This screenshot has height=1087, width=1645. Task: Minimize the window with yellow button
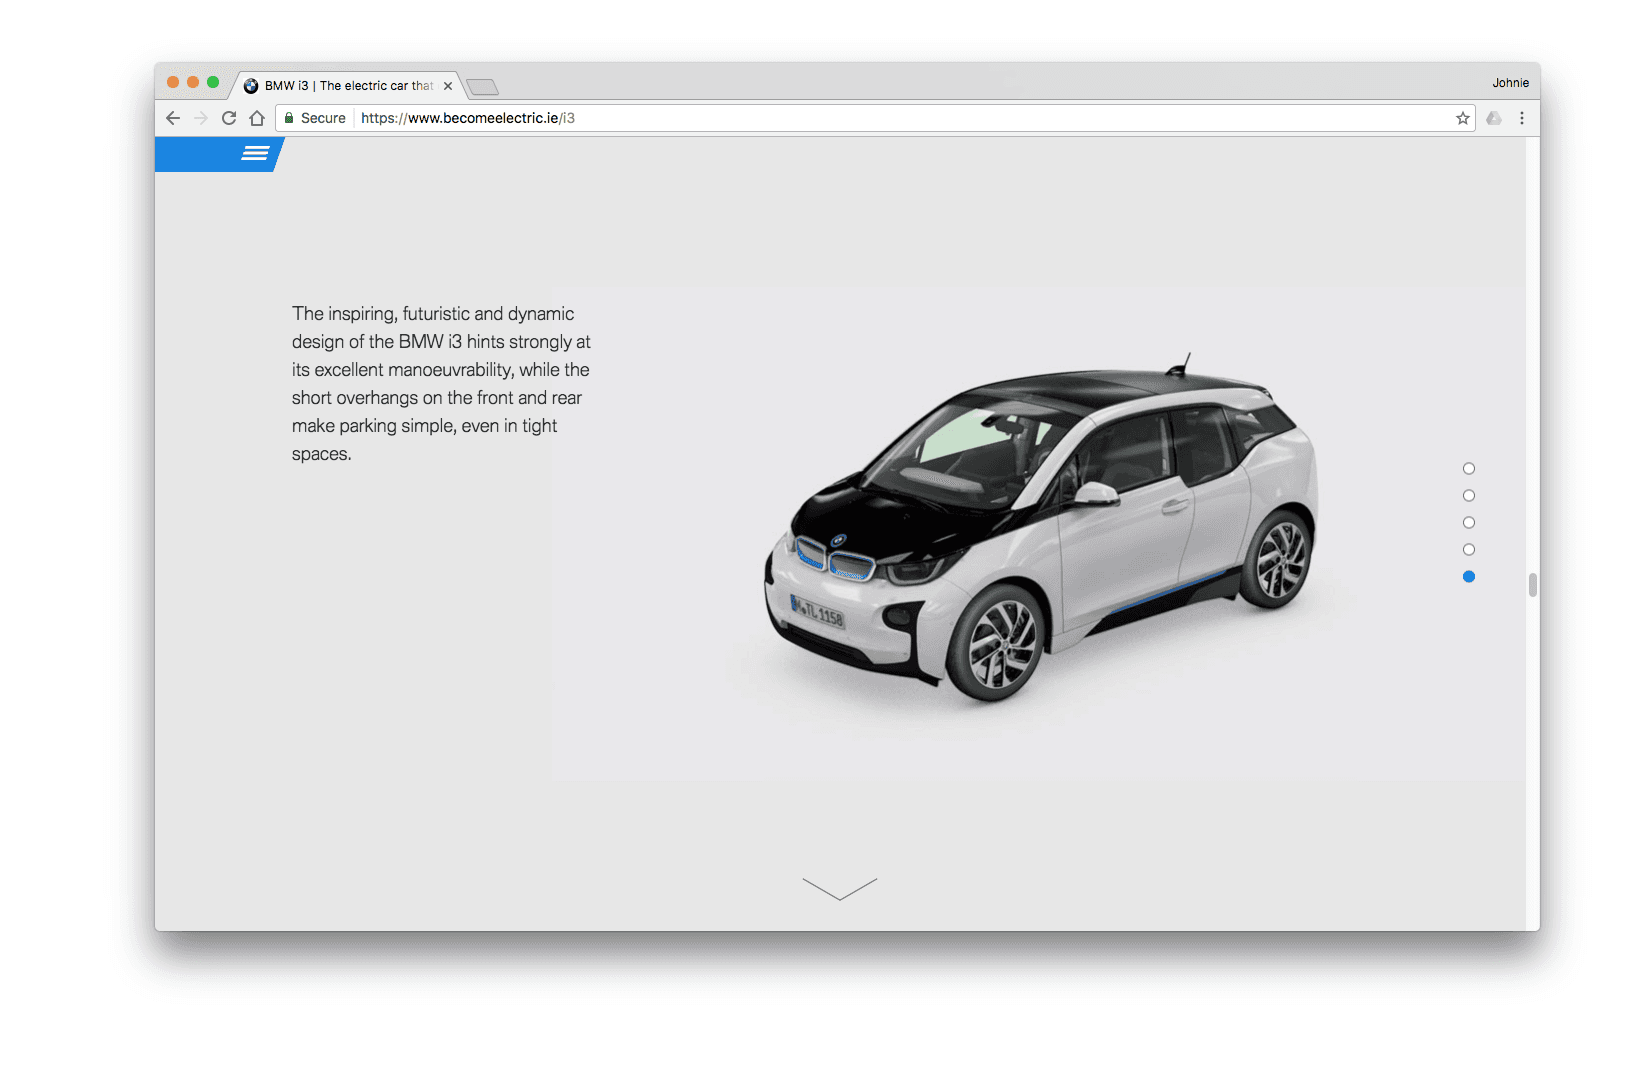point(193,83)
